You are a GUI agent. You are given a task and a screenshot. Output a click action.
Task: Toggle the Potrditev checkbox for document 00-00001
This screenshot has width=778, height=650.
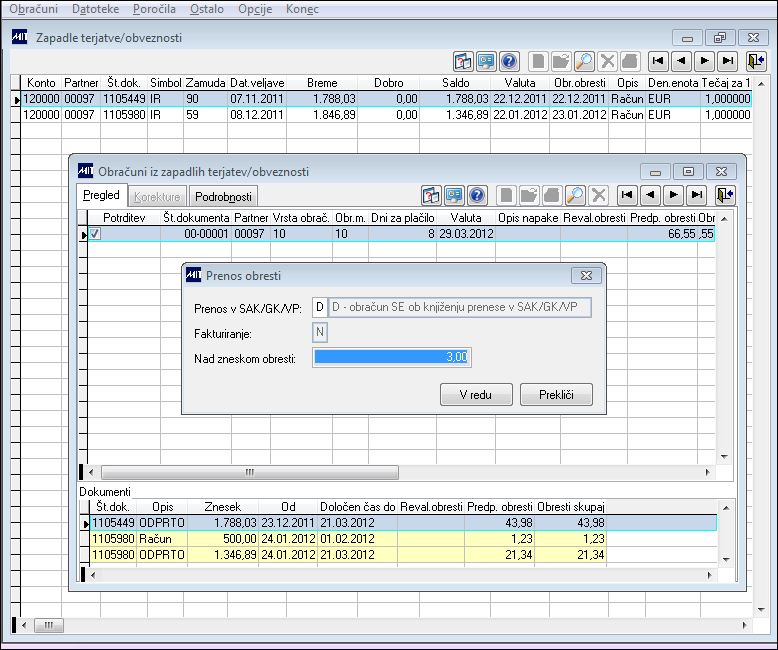point(95,234)
